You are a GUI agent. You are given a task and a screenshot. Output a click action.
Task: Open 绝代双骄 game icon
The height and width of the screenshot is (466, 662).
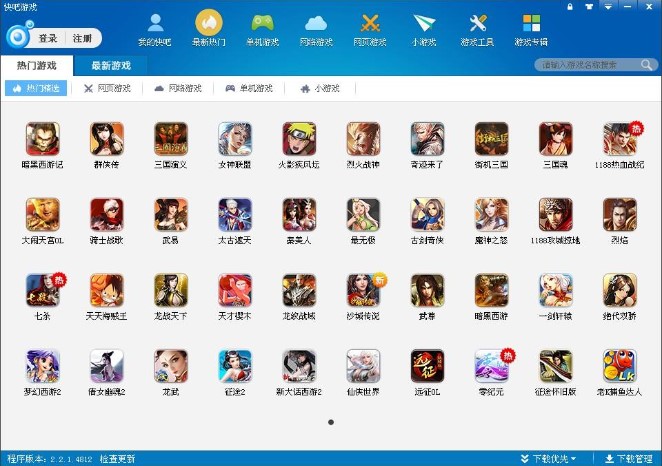pyautogui.click(x=620, y=290)
